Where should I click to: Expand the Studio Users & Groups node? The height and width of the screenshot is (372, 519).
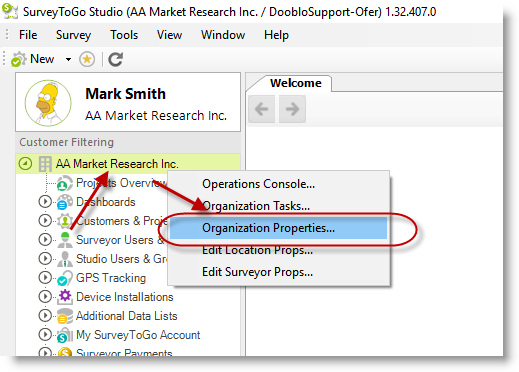(x=45, y=259)
